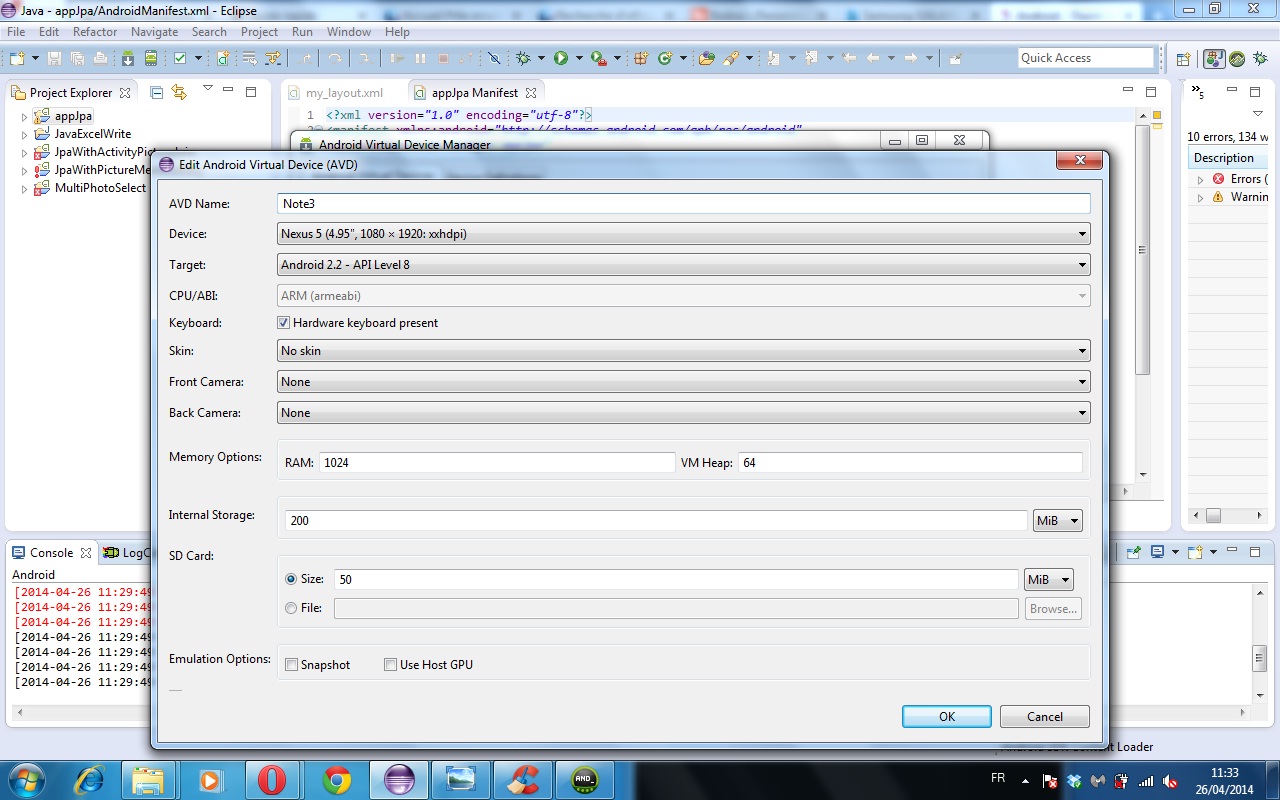Enable the Use Host GPU checkbox

pos(390,665)
